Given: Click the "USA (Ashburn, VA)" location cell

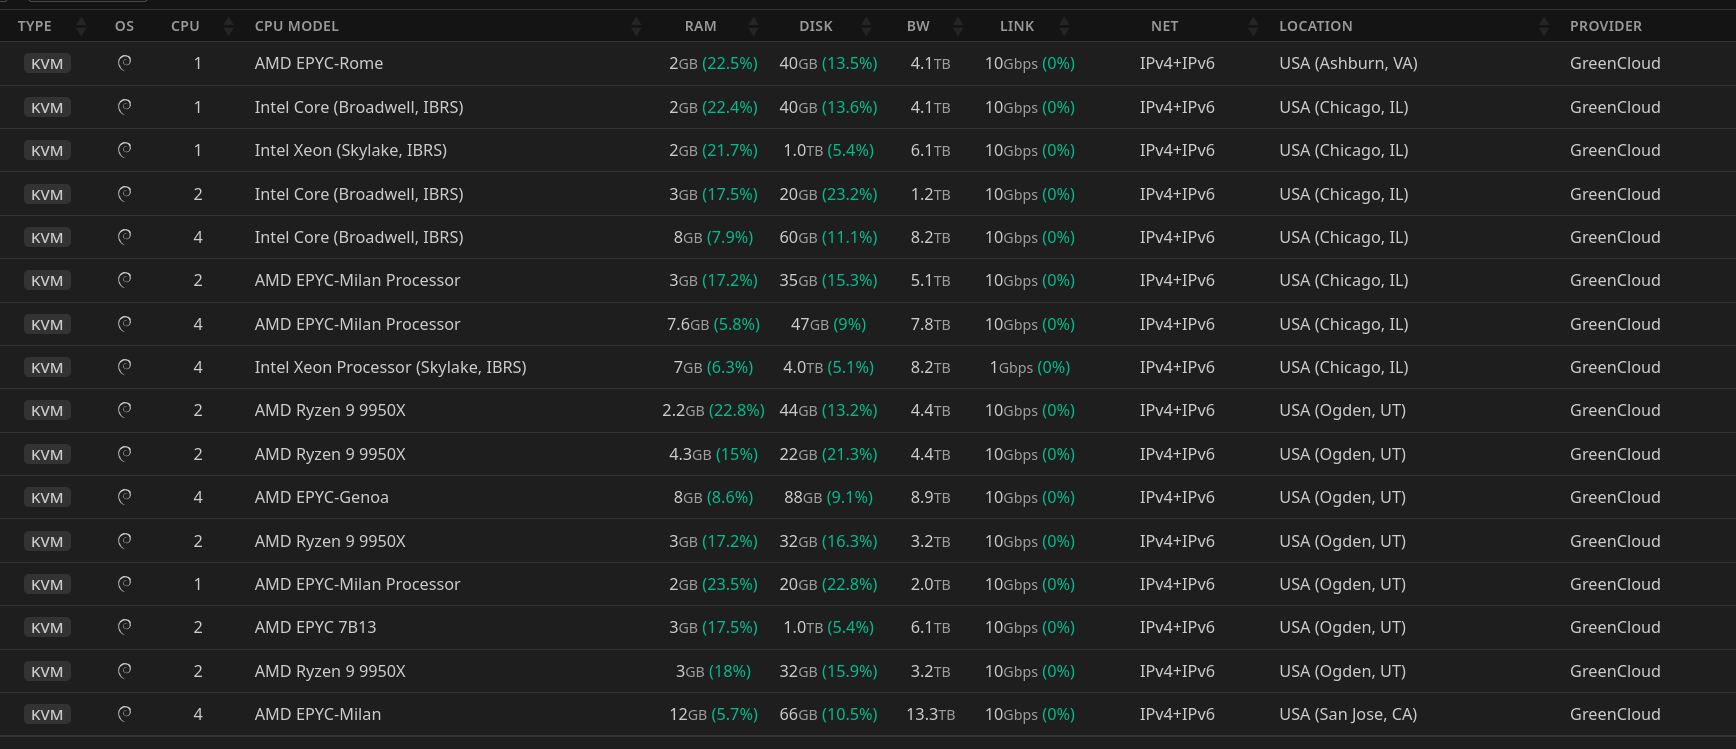Looking at the screenshot, I should (1348, 63).
